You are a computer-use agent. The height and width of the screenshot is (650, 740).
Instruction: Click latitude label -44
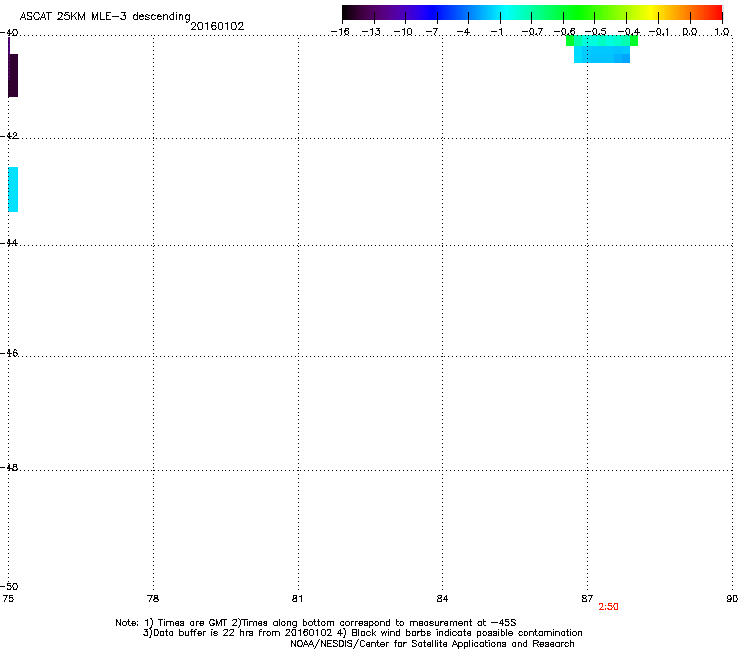coord(9,243)
